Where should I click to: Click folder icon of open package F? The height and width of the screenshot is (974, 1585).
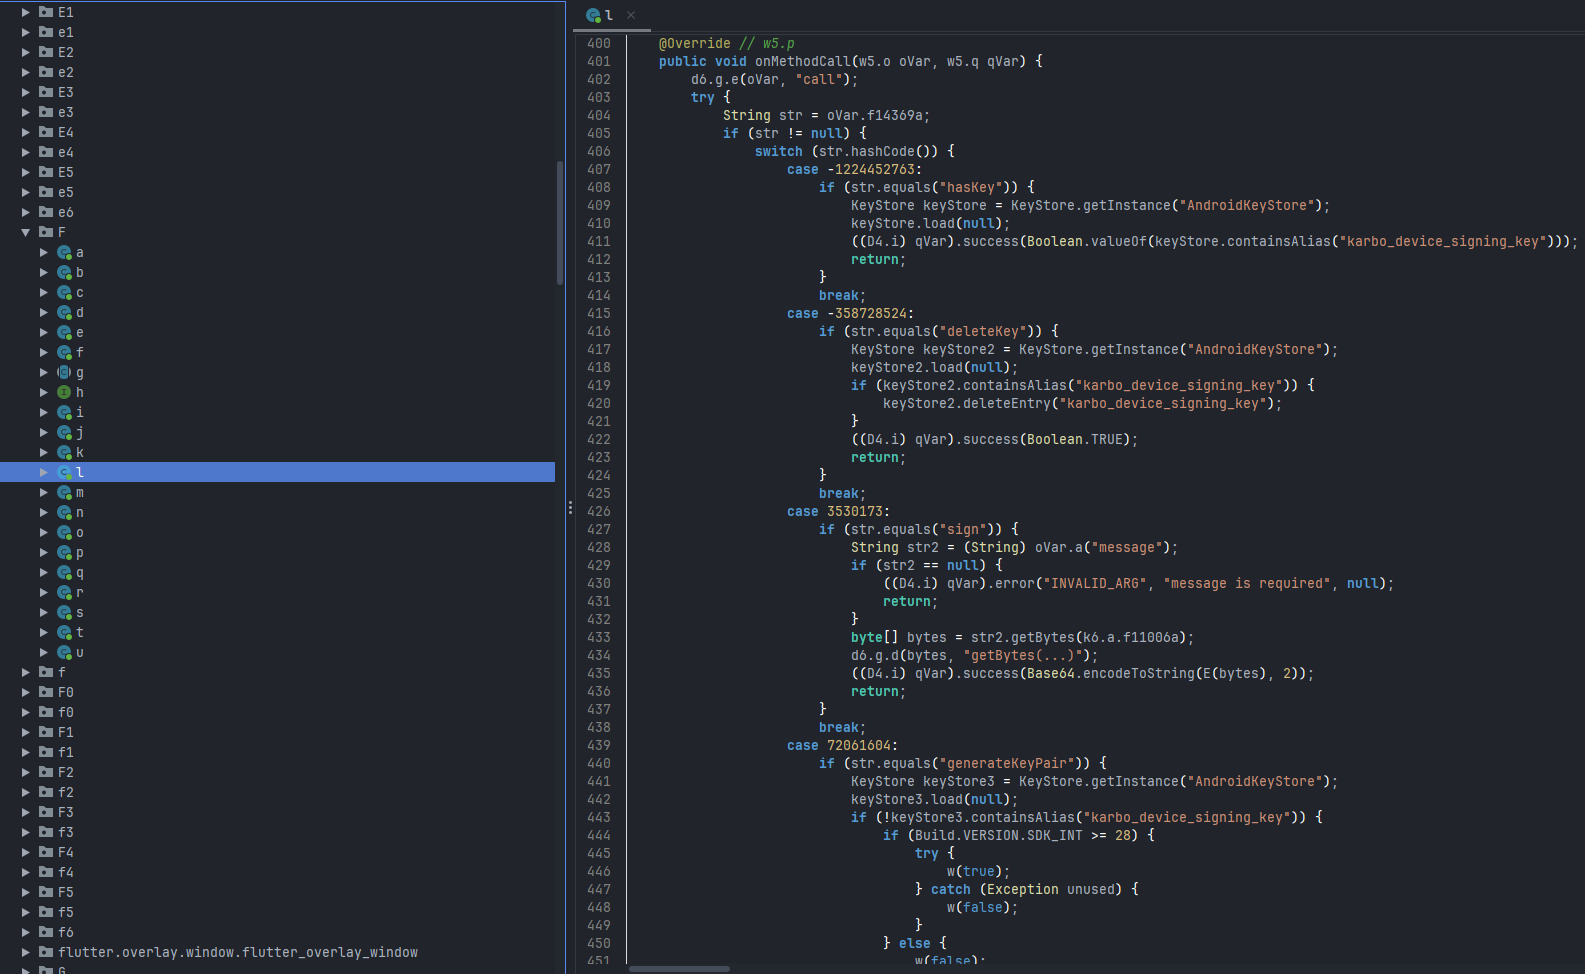click(46, 232)
